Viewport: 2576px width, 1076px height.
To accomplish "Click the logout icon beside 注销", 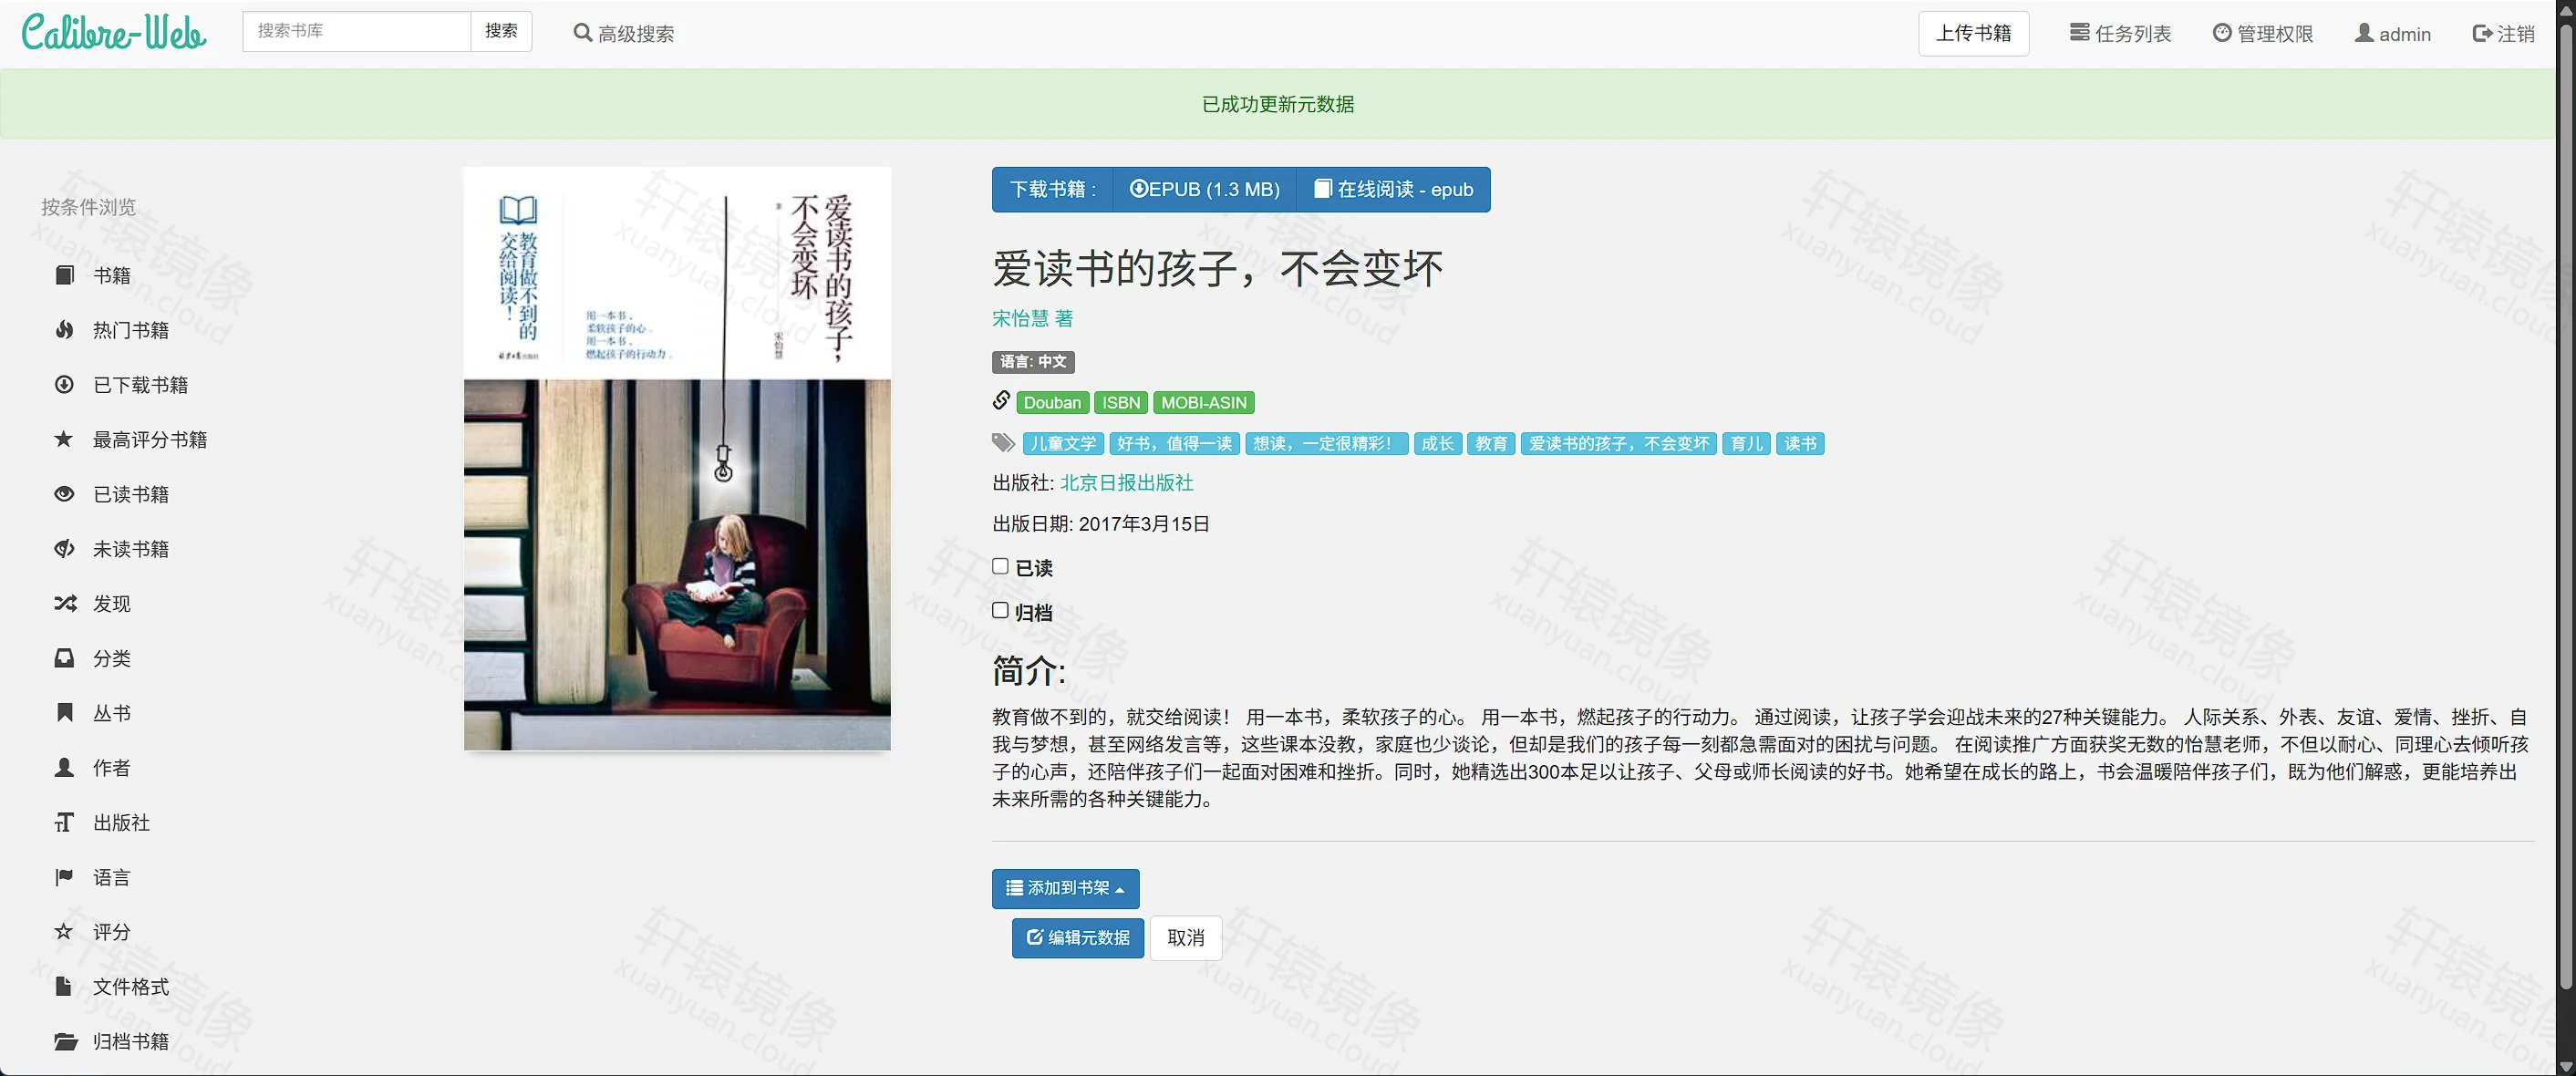I will click(2482, 33).
